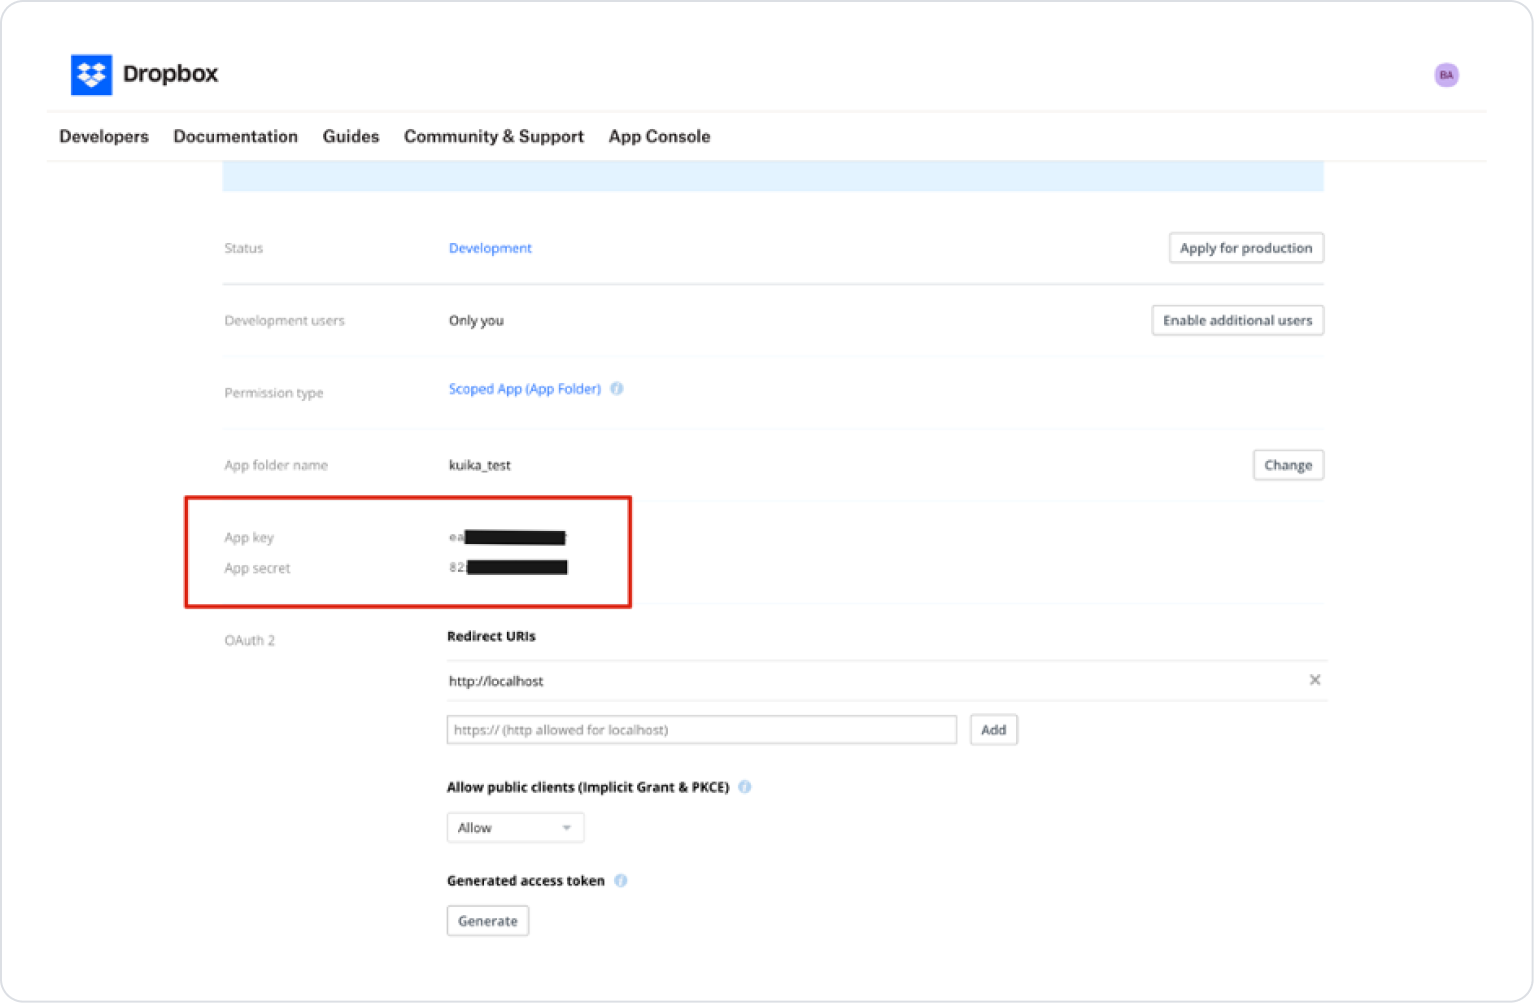1534x1003 pixels.
Task: Click the Development users label
Action: tap(284, 321)
